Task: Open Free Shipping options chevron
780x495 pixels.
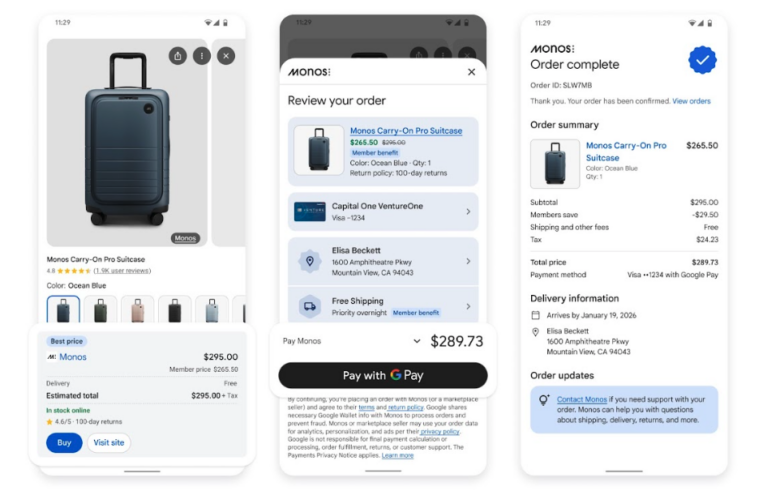Action: click(468, 306)
